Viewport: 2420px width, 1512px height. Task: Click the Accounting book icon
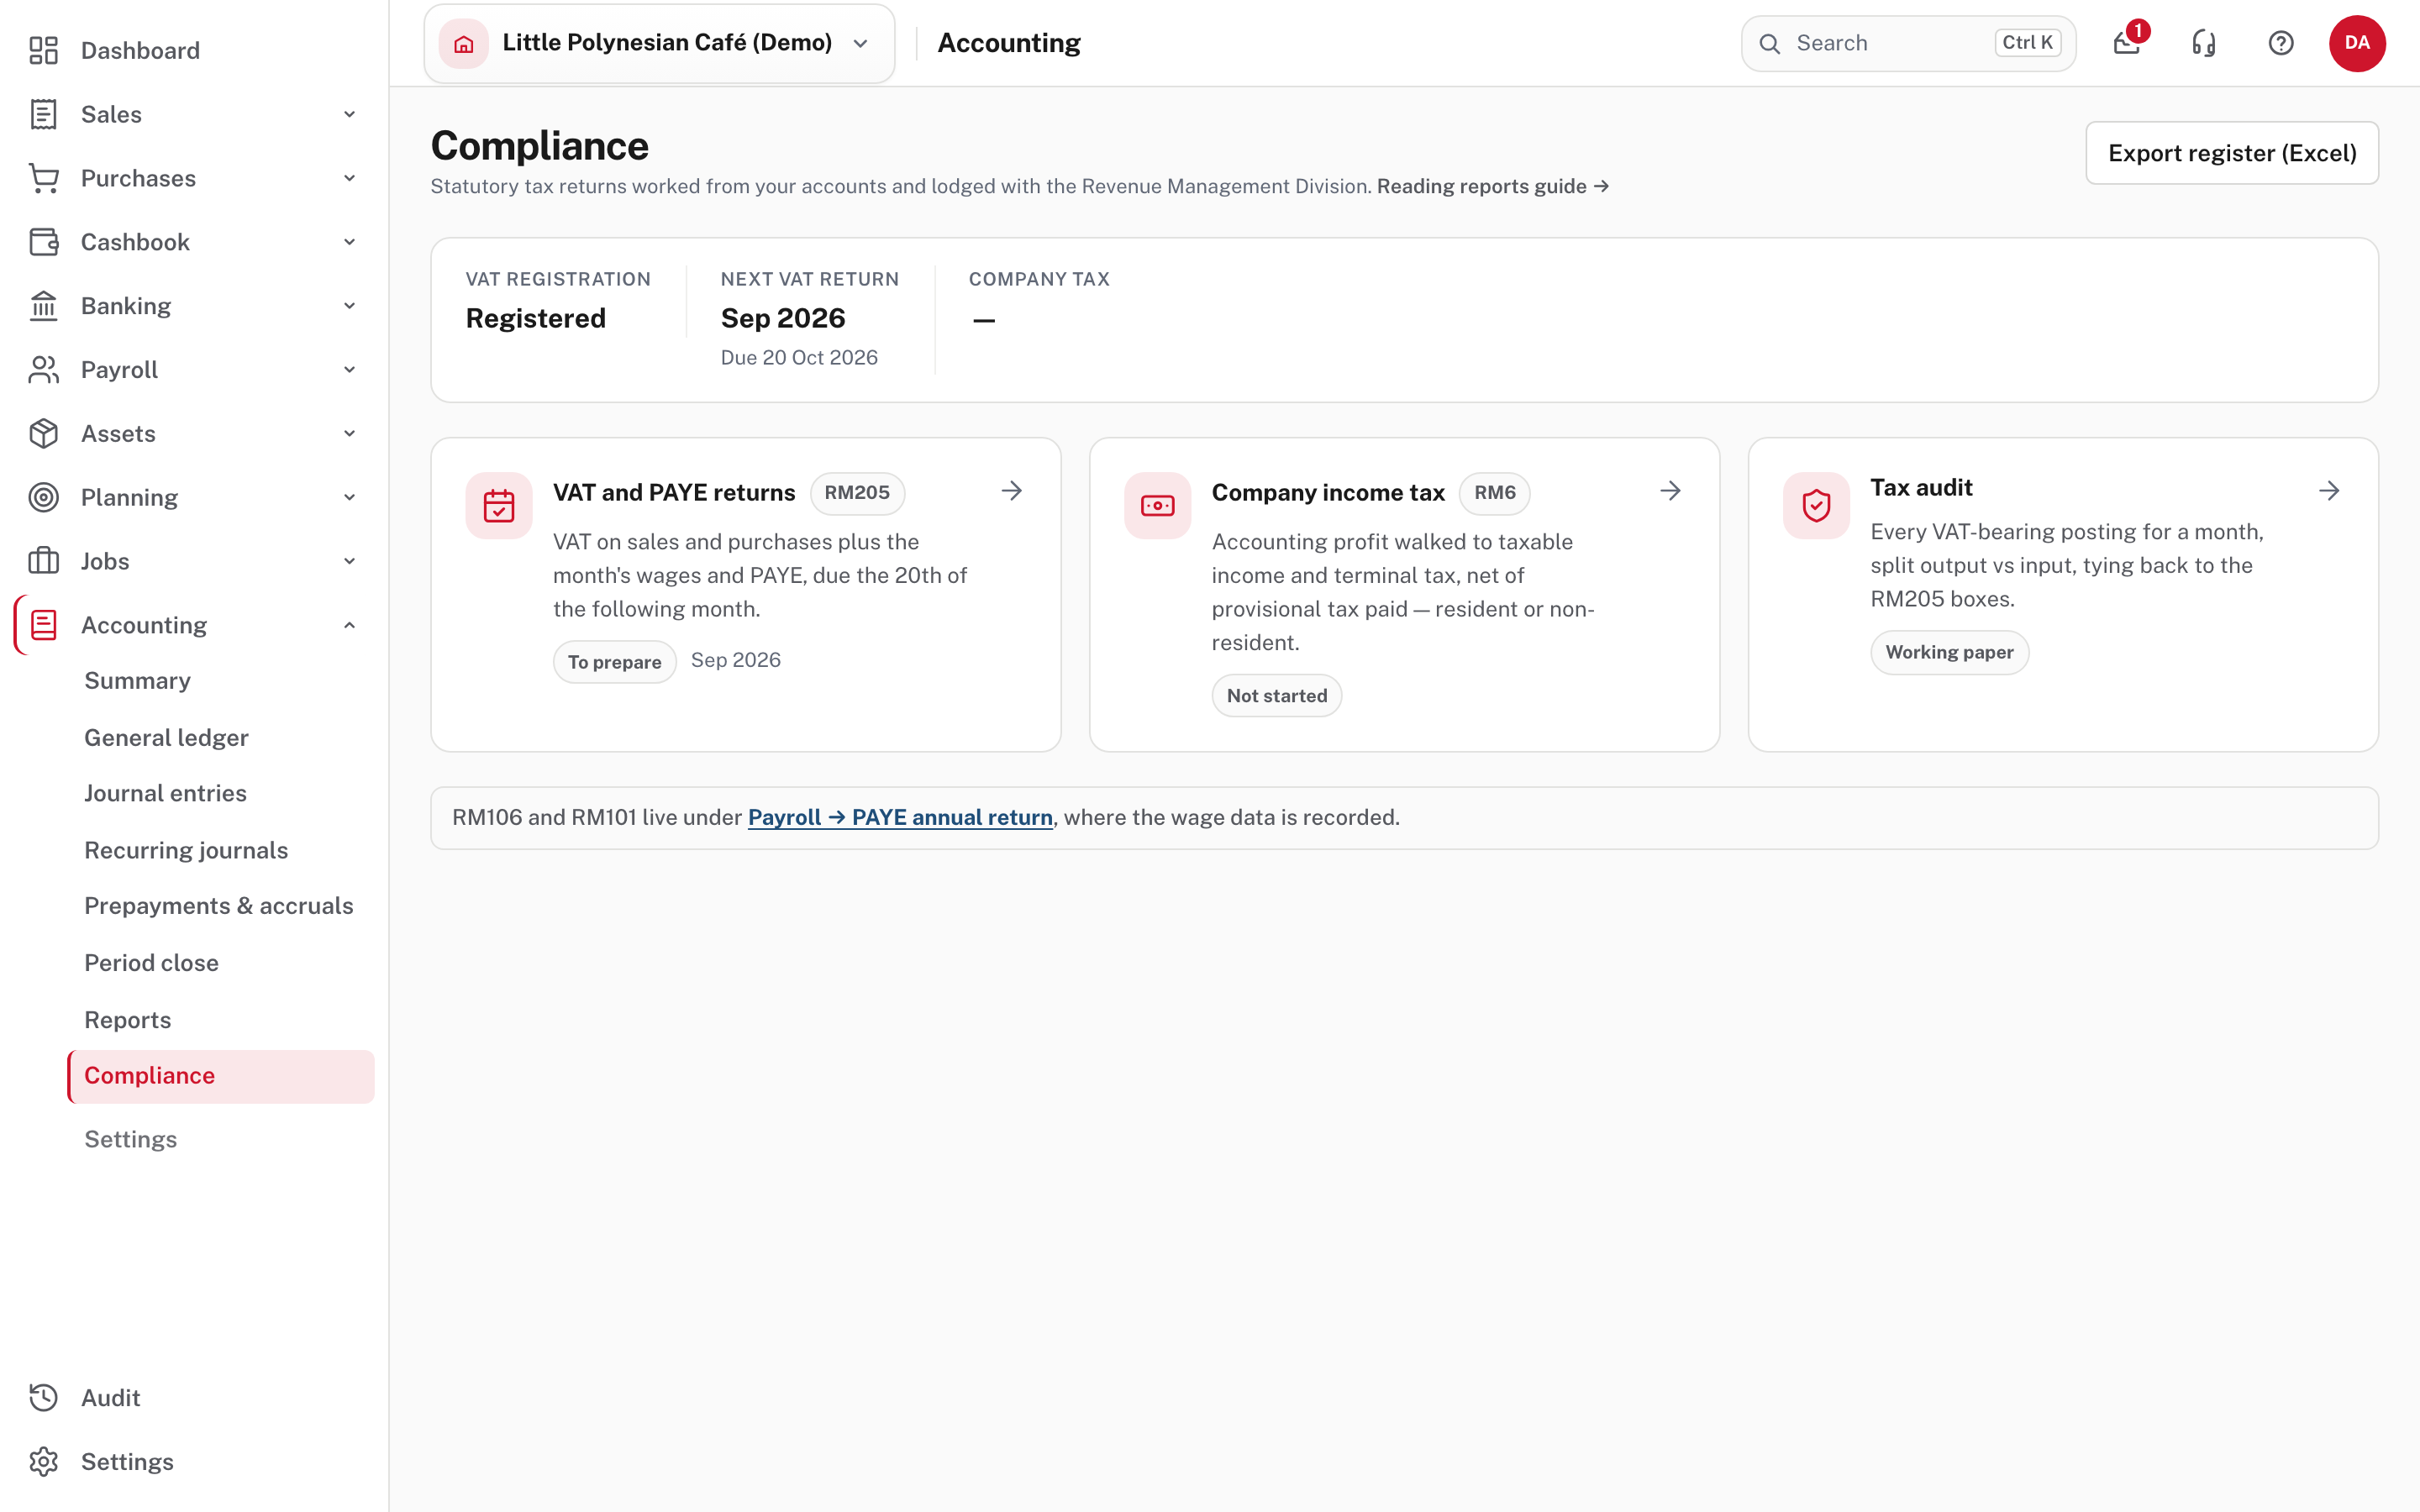[43, 625]
